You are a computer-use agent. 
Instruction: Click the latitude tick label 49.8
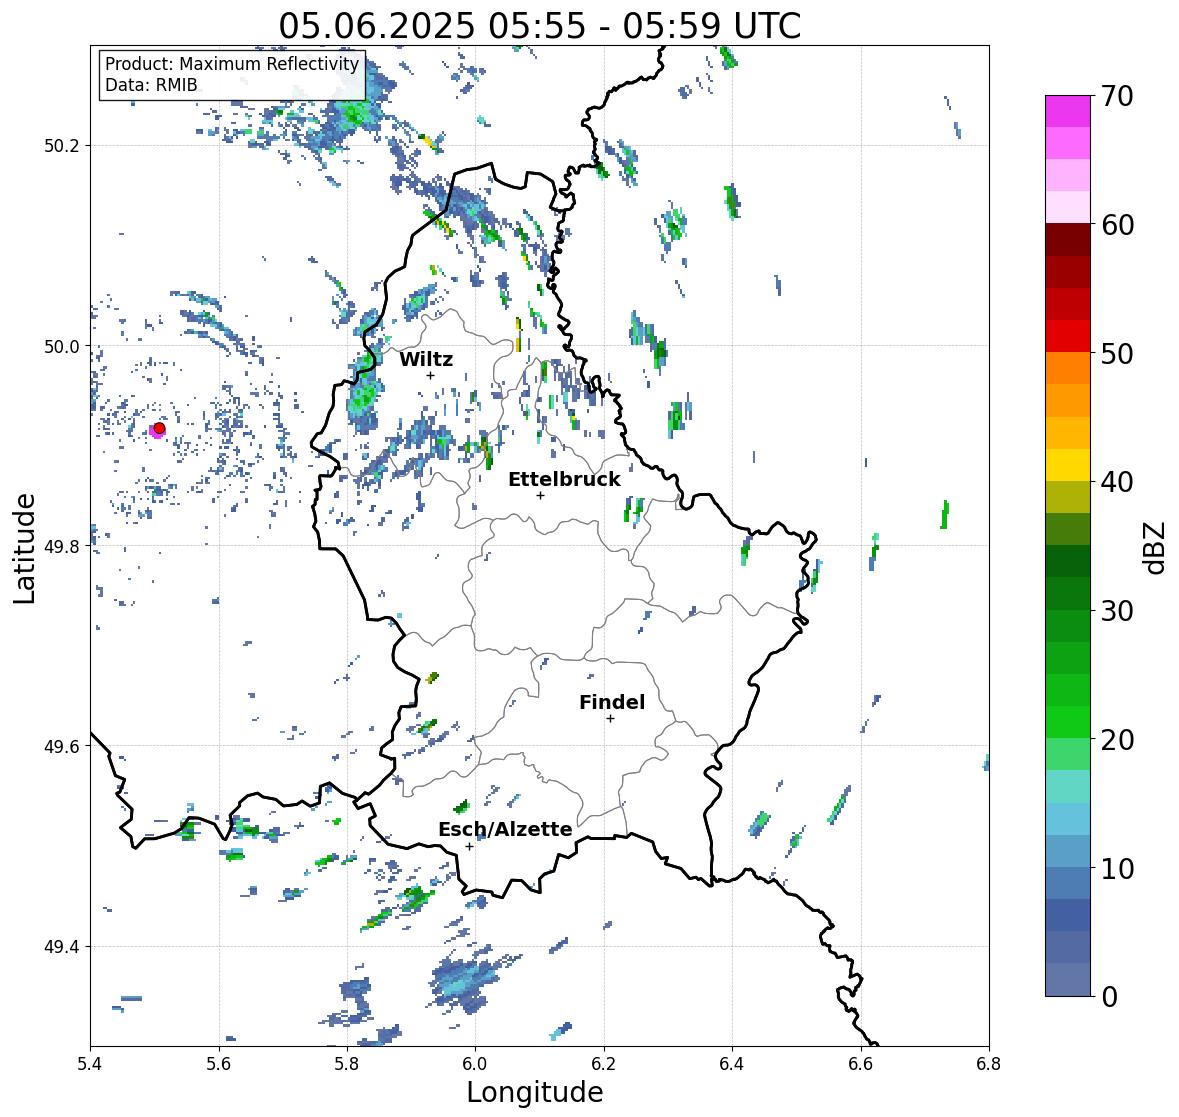pos(61,546)
